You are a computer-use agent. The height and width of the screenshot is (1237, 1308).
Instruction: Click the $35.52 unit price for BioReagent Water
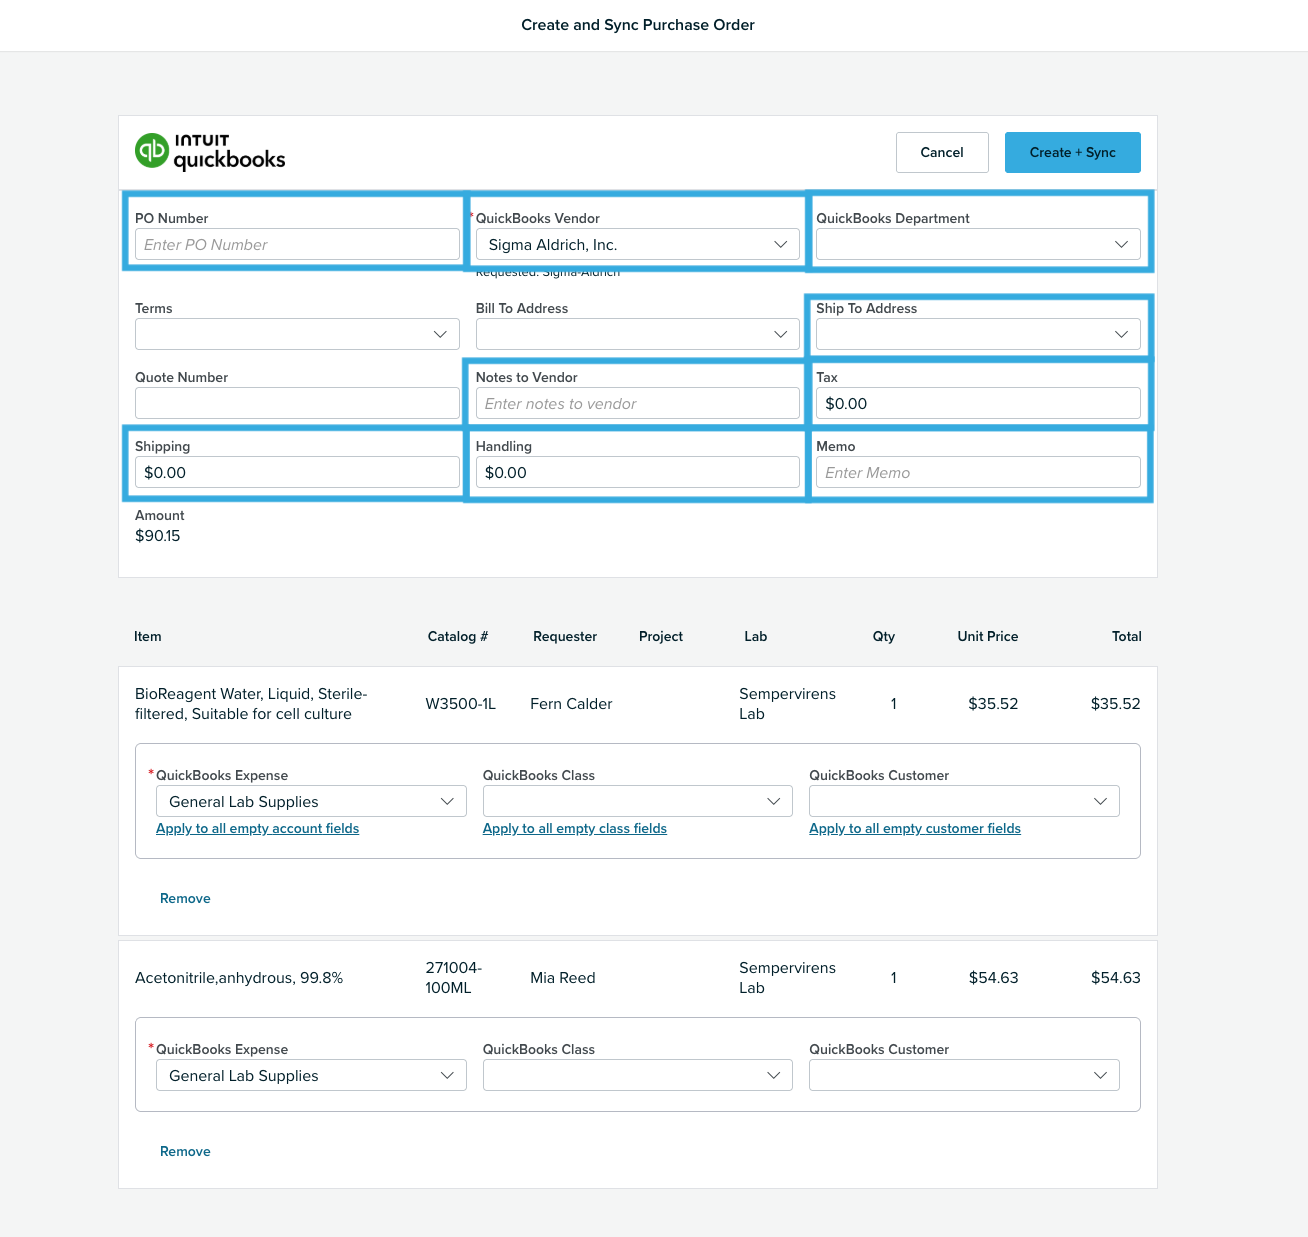pos(993,704)
